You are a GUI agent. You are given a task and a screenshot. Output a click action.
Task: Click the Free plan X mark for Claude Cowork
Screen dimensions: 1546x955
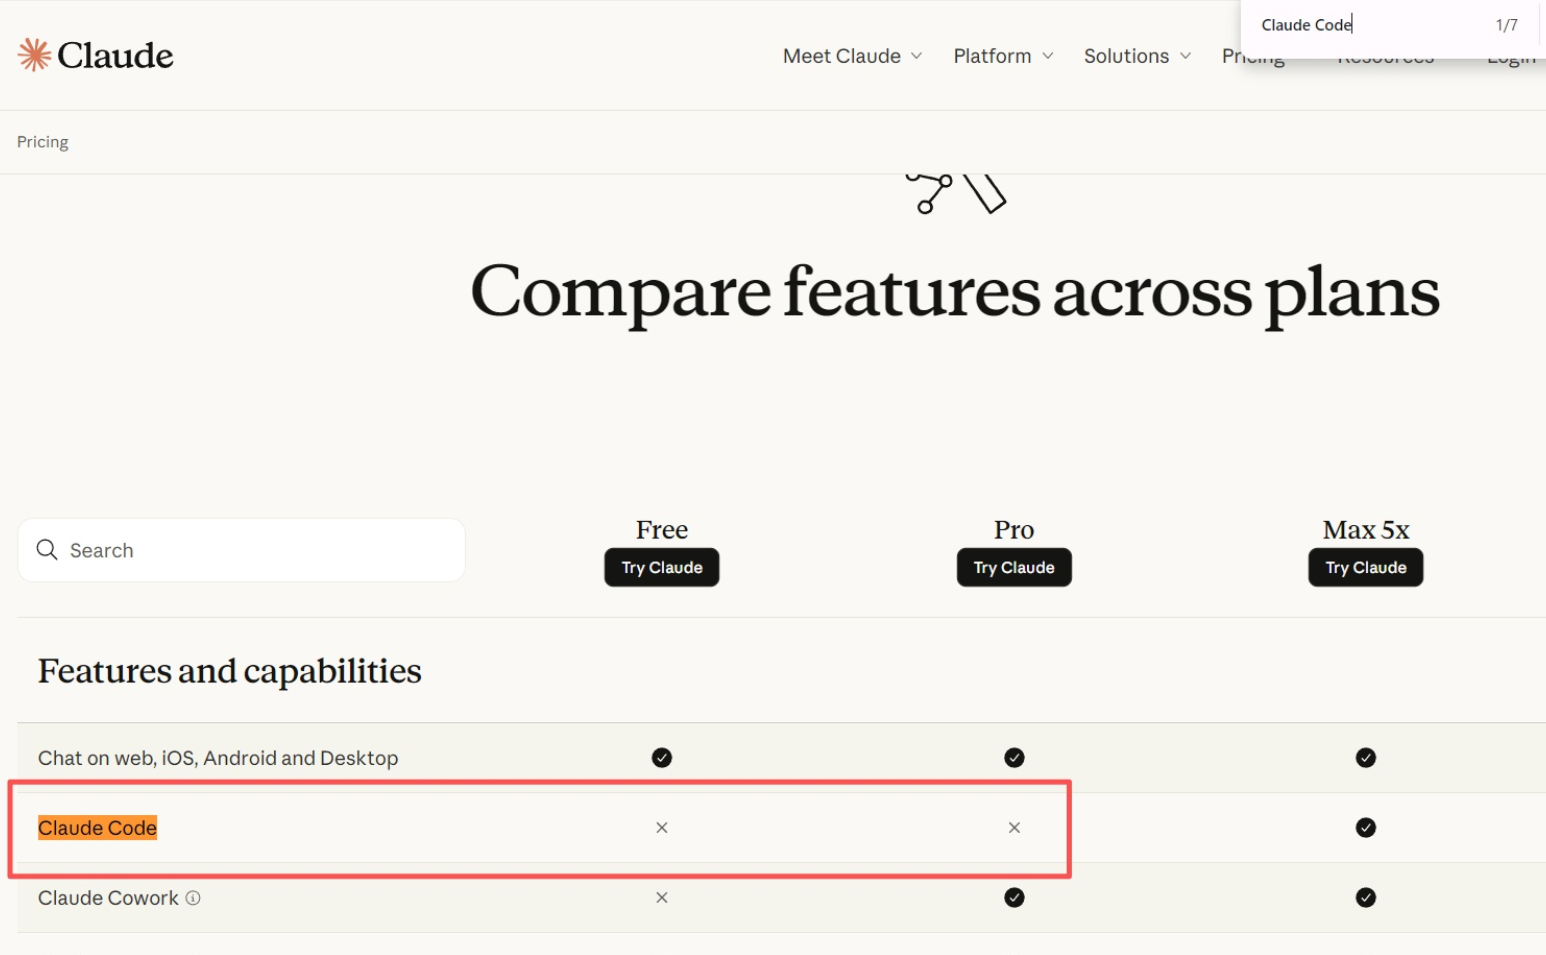pyautogui.click(x=662, y=898)
